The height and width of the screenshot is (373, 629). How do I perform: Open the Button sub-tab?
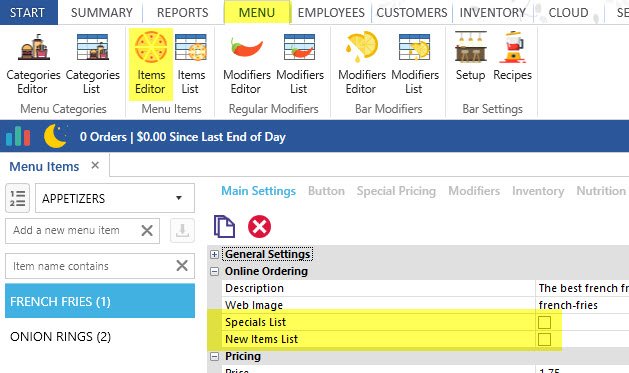326,191
